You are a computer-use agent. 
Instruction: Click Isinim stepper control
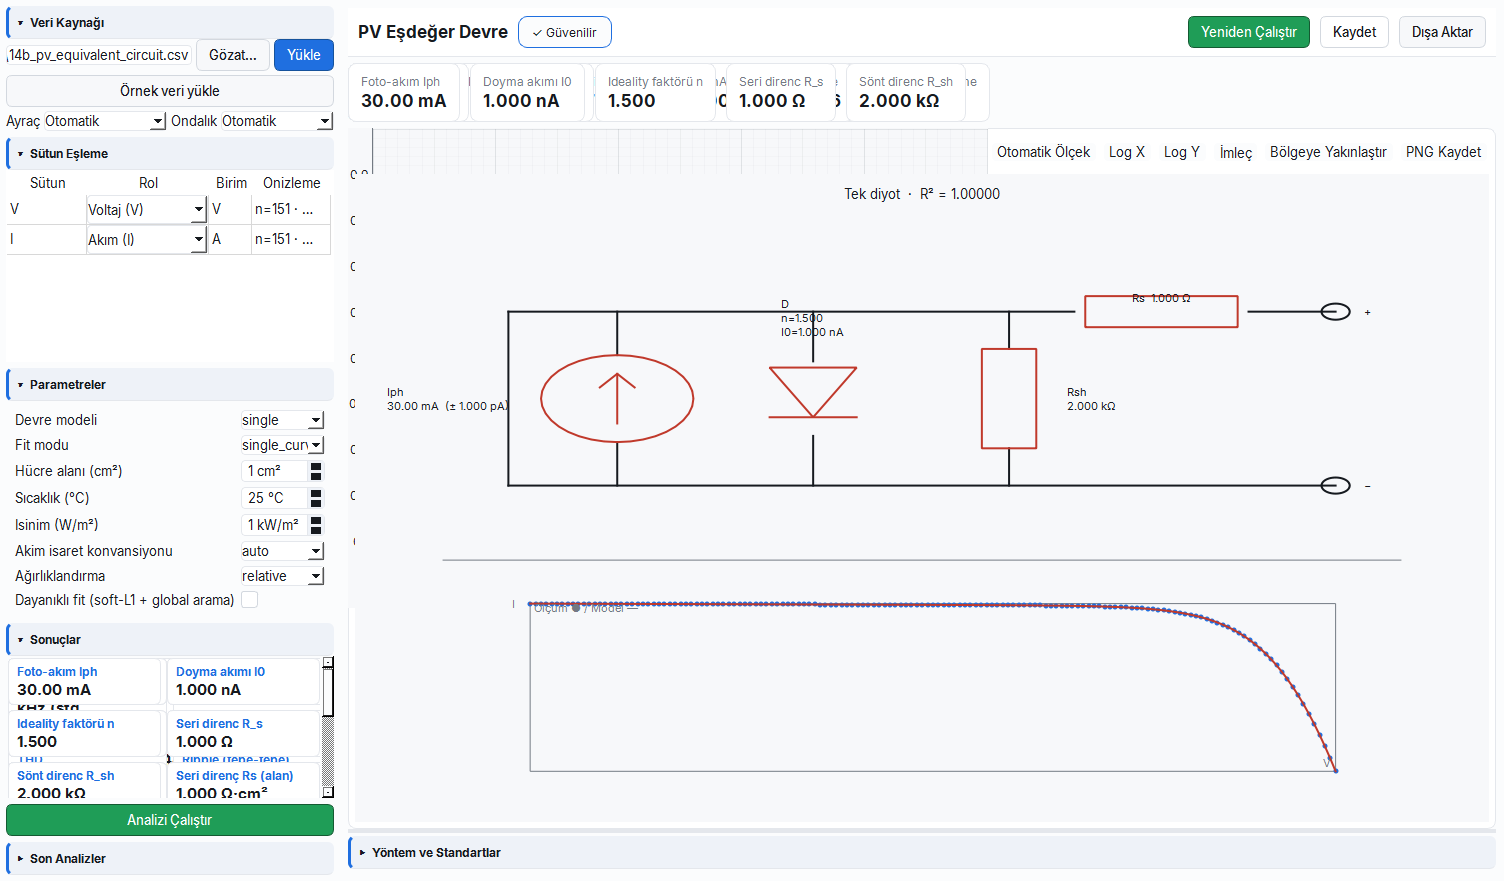[x=316, y=525]
